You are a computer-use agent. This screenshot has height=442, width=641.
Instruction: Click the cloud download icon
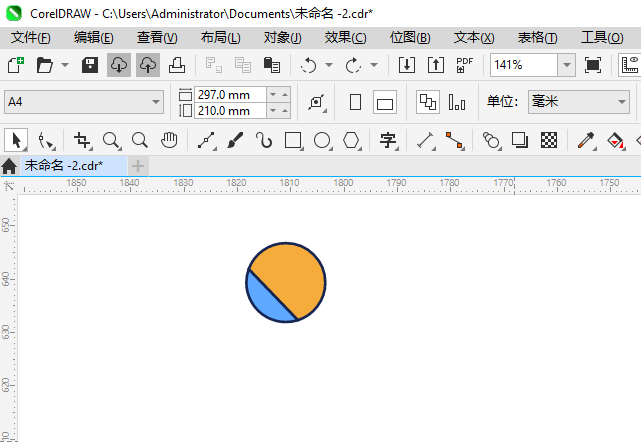pos(119,65)
